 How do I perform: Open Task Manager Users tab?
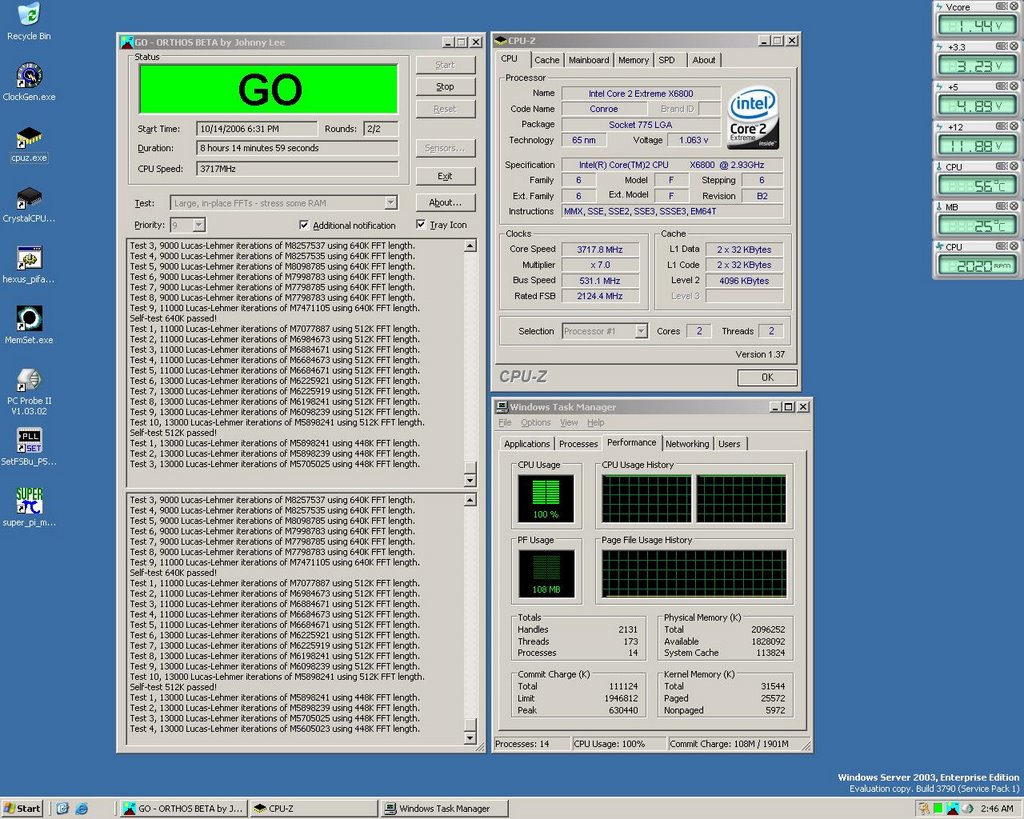[x=729, y=444]
